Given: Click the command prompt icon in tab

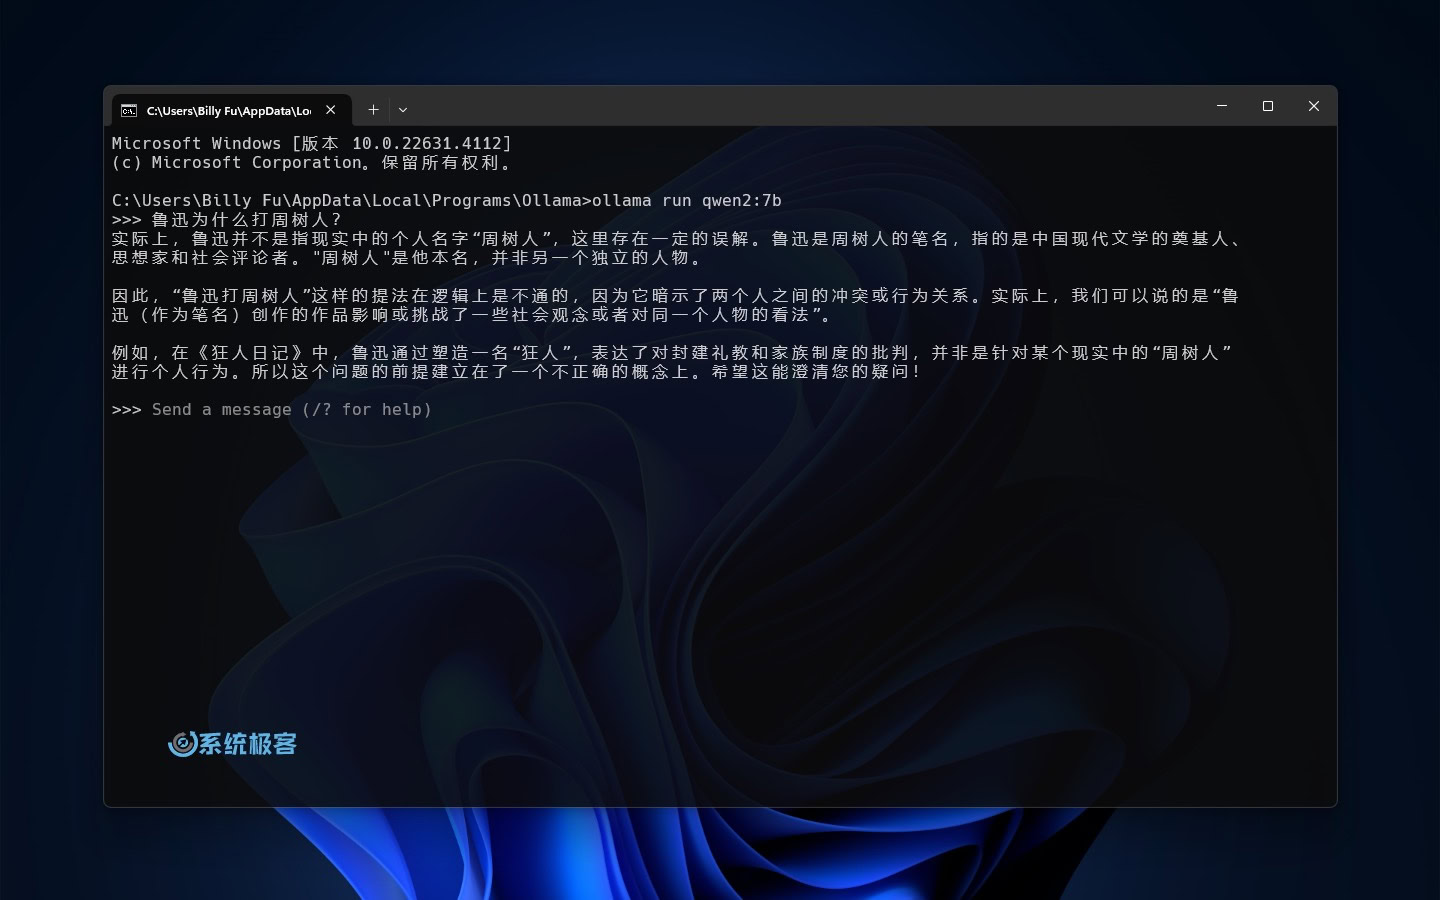Looking at the screenshot, I should pos(129,110).
